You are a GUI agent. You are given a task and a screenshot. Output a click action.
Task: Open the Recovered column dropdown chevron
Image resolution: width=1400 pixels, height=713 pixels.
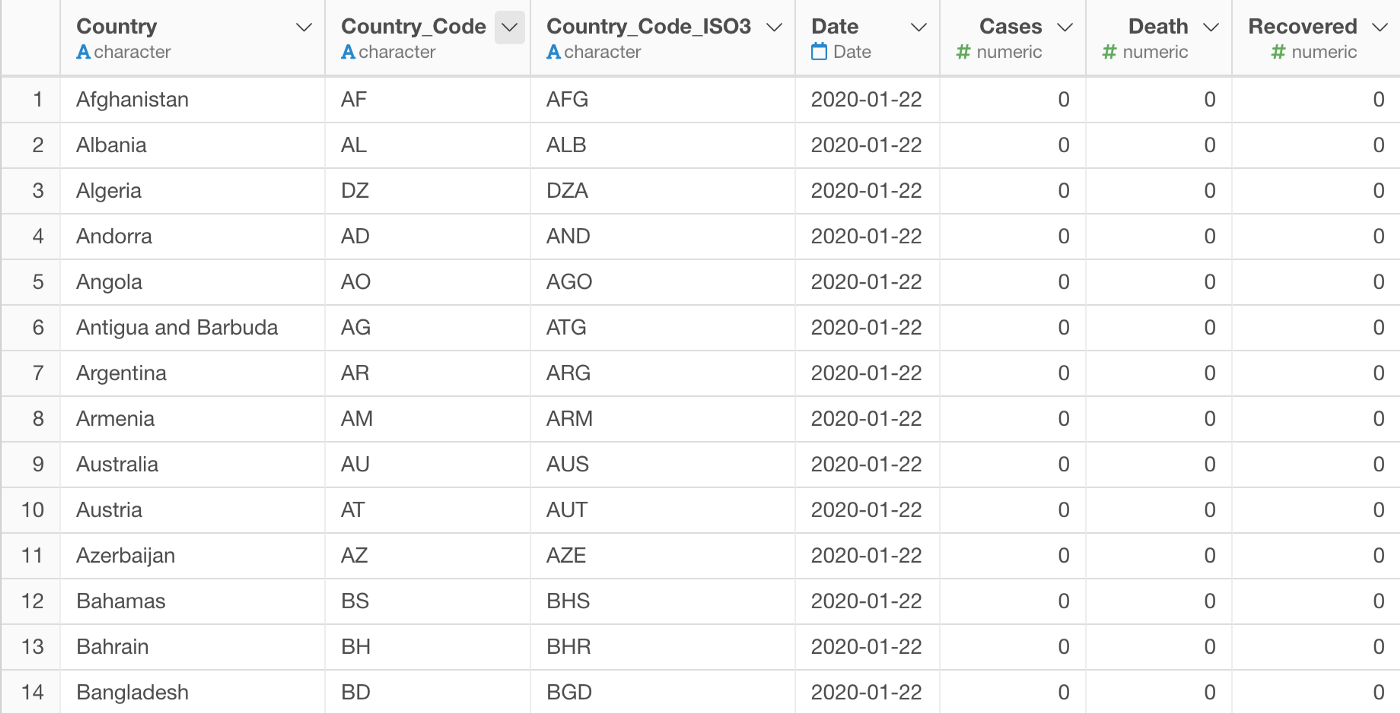[1379, 28]
